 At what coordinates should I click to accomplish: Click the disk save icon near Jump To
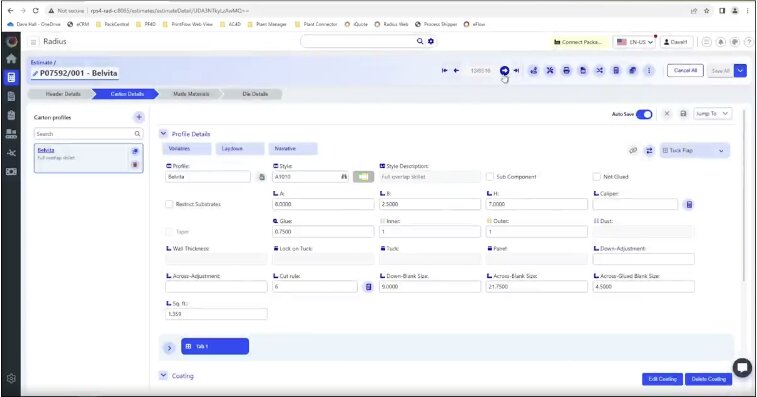(x=683, y=113)
